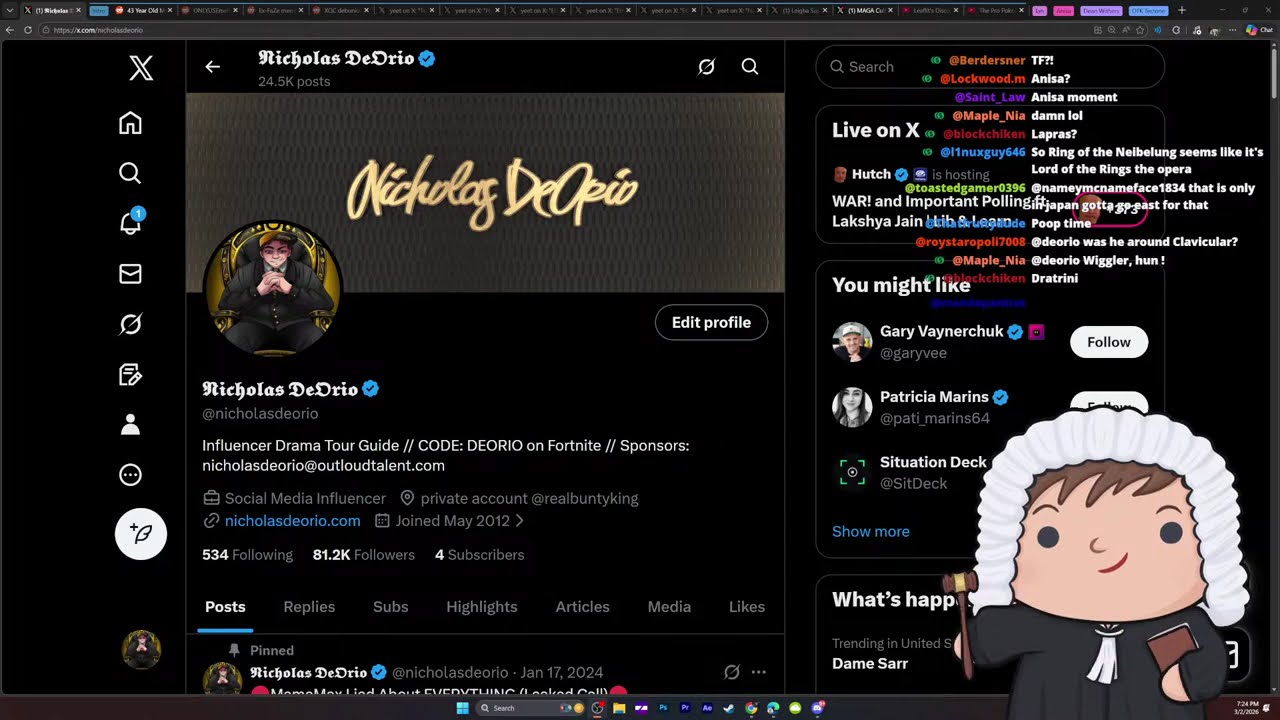Open nicholasdeorio.com link
Screen dimensions: 1280x720
click(292, 521)
